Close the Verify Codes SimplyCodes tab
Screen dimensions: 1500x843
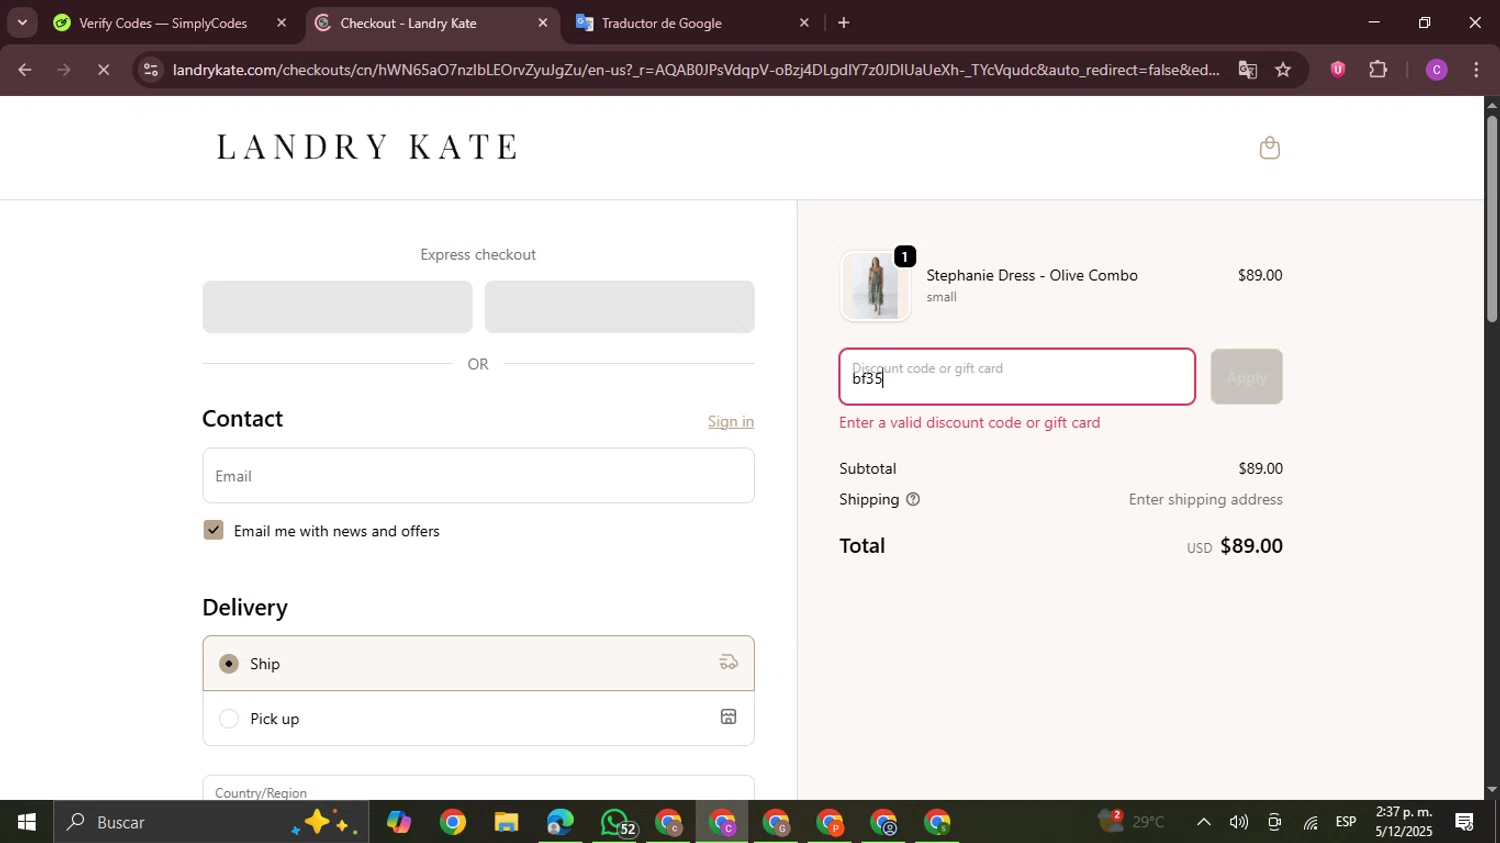coord(281,22)
